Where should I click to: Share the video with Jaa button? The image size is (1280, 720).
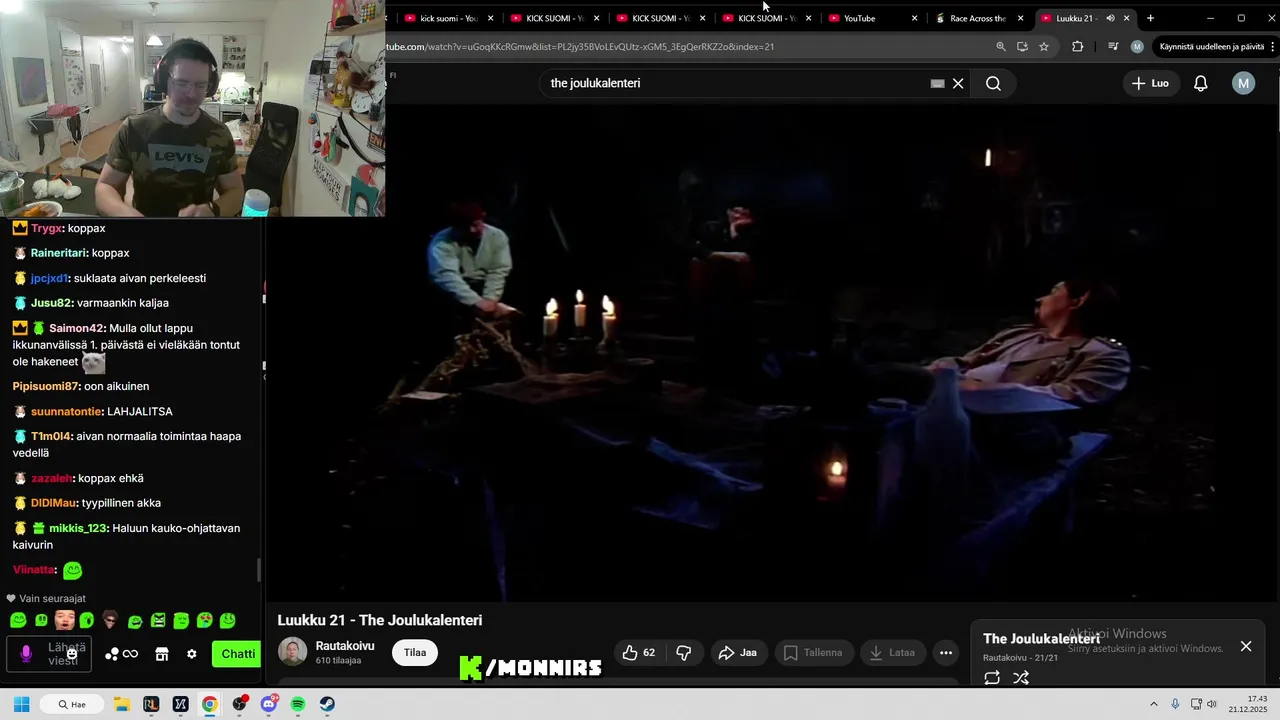coord(738,653)
